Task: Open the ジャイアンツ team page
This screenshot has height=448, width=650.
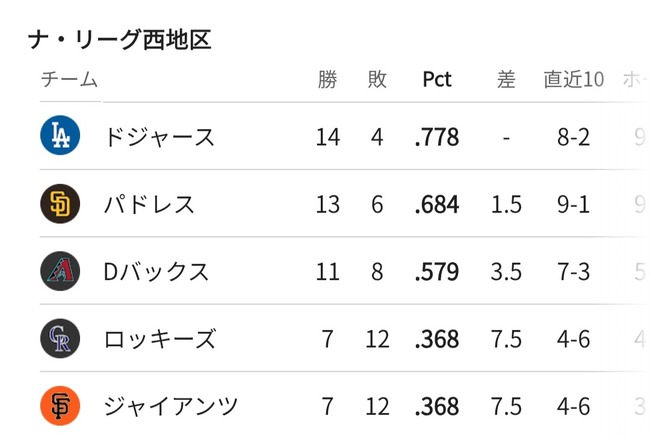Action: (x=171, y=406)
